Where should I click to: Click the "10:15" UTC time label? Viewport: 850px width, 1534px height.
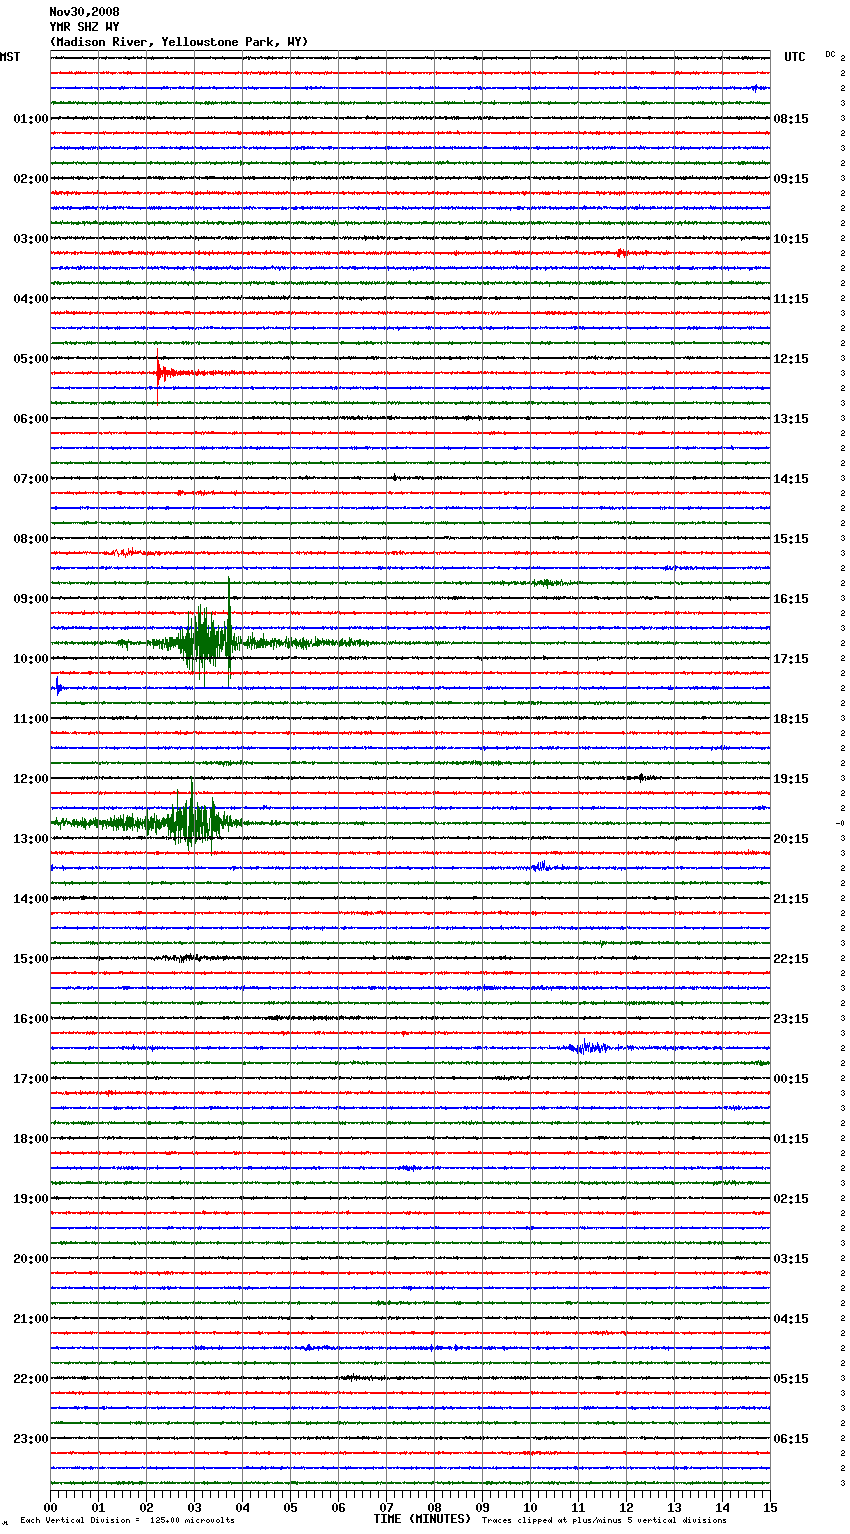point(791,239)
